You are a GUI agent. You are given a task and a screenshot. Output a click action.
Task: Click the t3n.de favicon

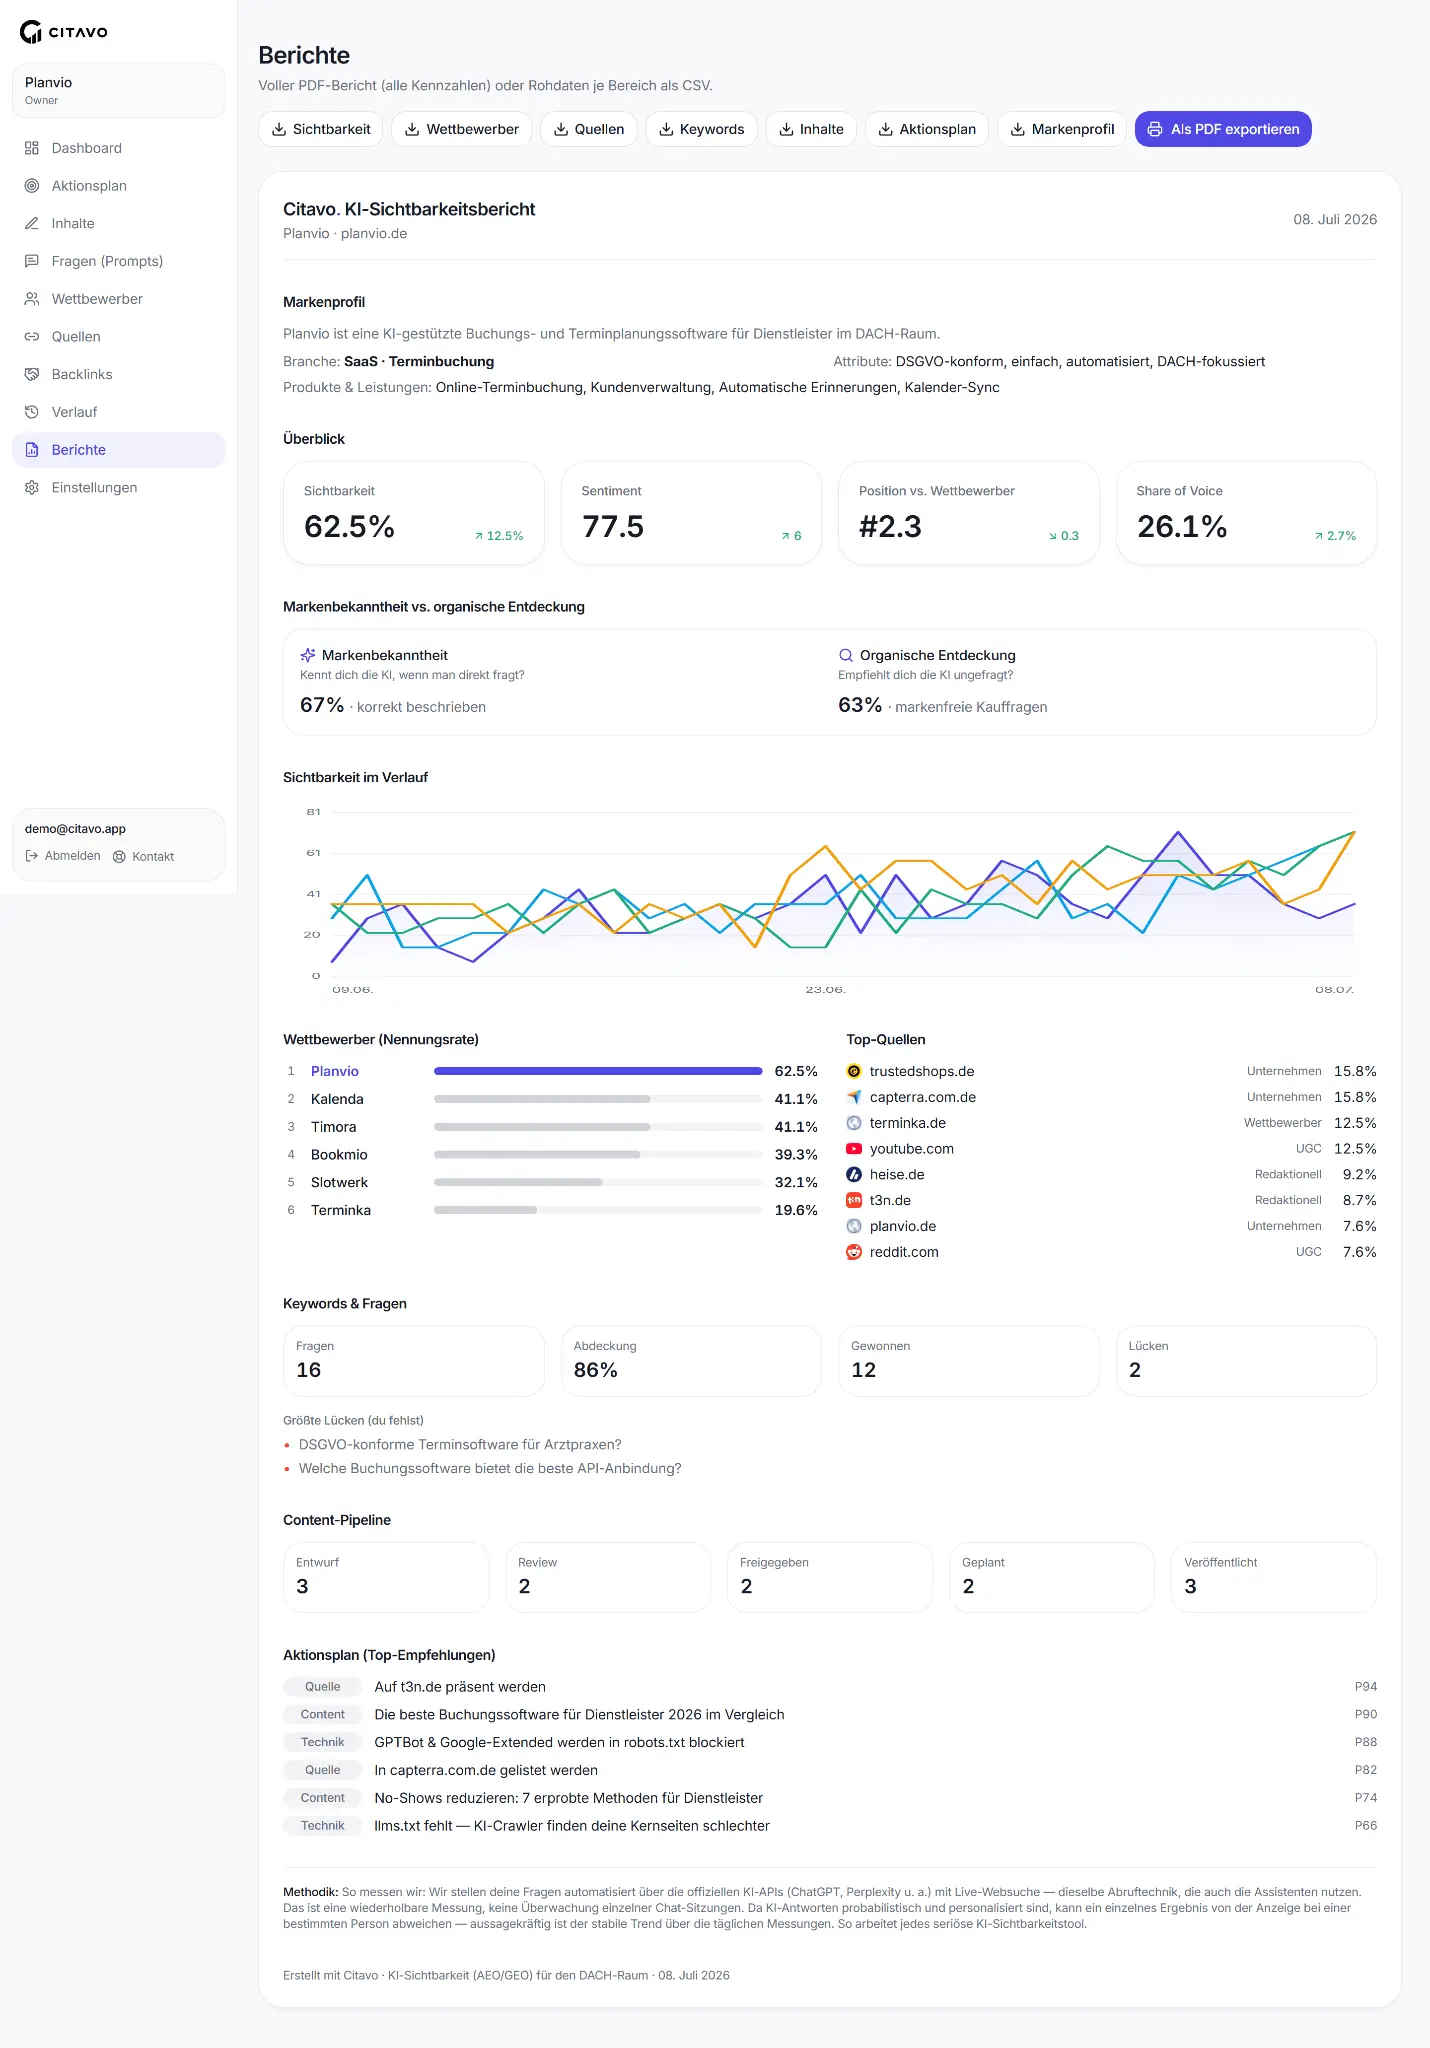pos(854,1200)
